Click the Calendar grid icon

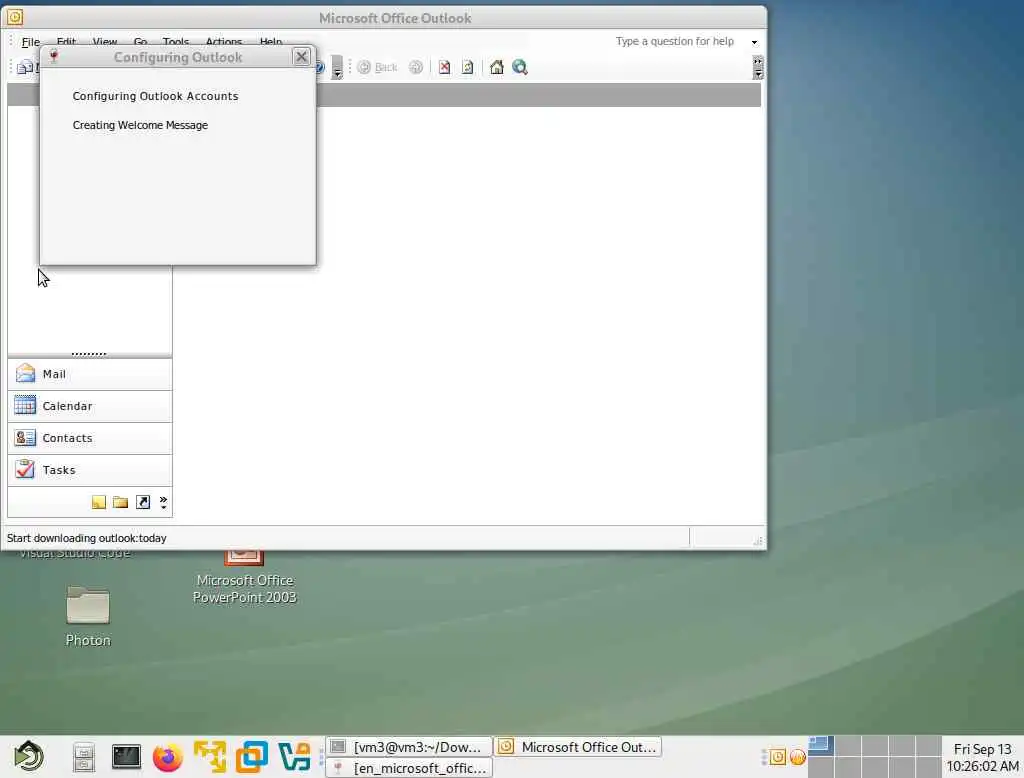25,406
